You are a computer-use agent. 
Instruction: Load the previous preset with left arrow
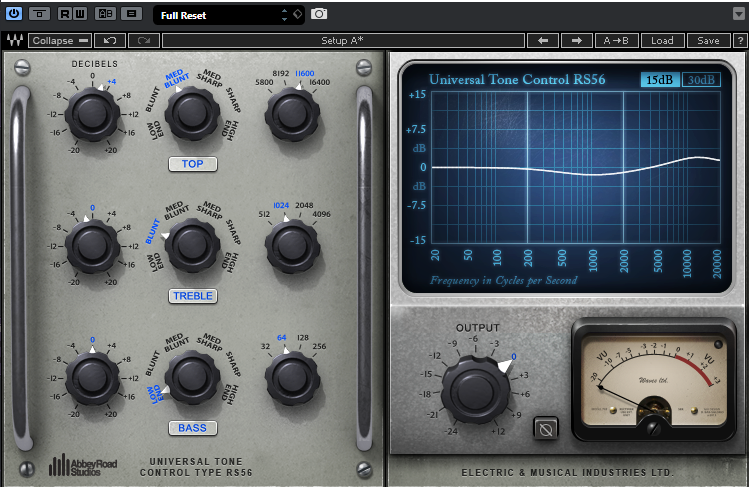tap(542, 41)
